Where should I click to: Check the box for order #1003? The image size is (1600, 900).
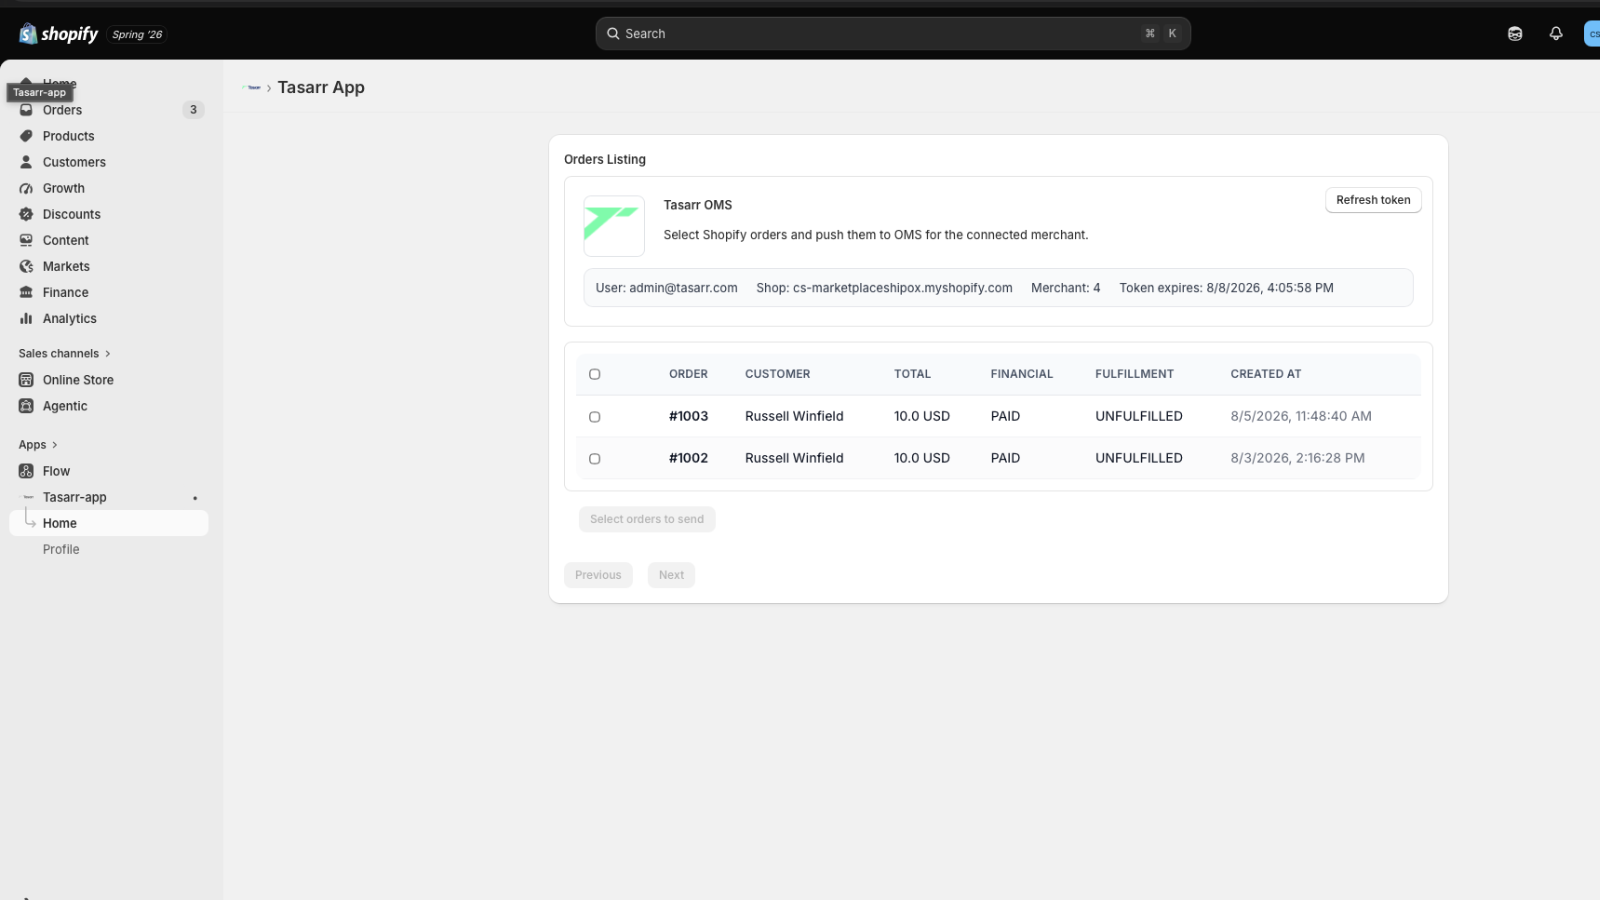tap(595, 417)
